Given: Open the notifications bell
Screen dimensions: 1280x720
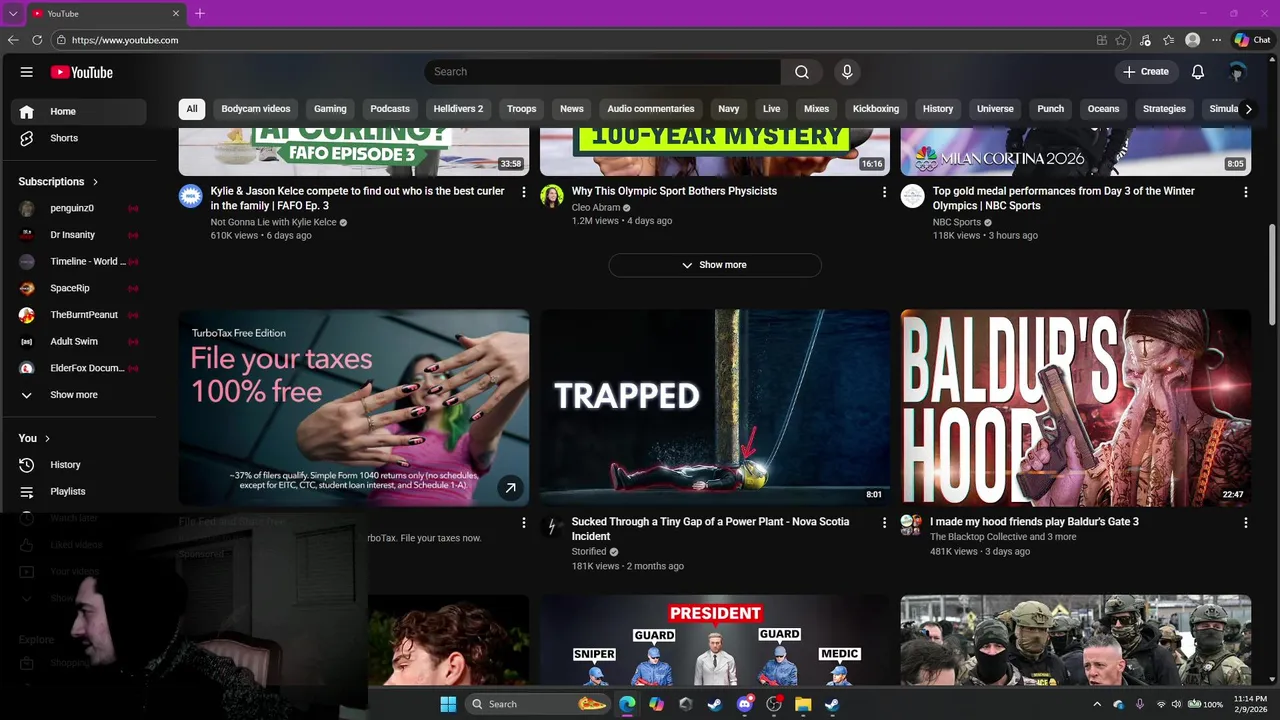Looking at the screenshot, I should [x=1198, y=72].
